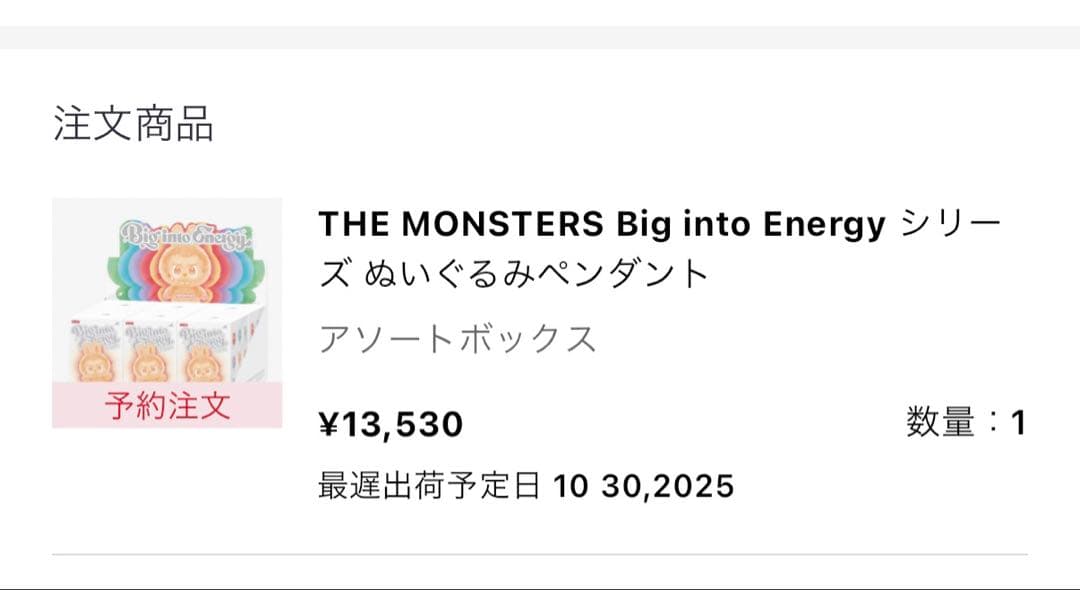Click the アソートボックス variant label
The height and width of the screenshot is (590, 1080).
pyautogui.click(x=457, y=340)
